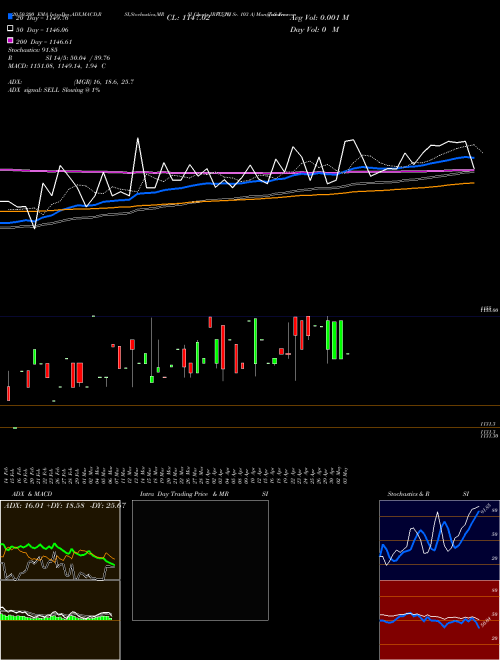Click the ADX signal SELL text
Viewport: 500px width, 660px height.
click(54, 90)
